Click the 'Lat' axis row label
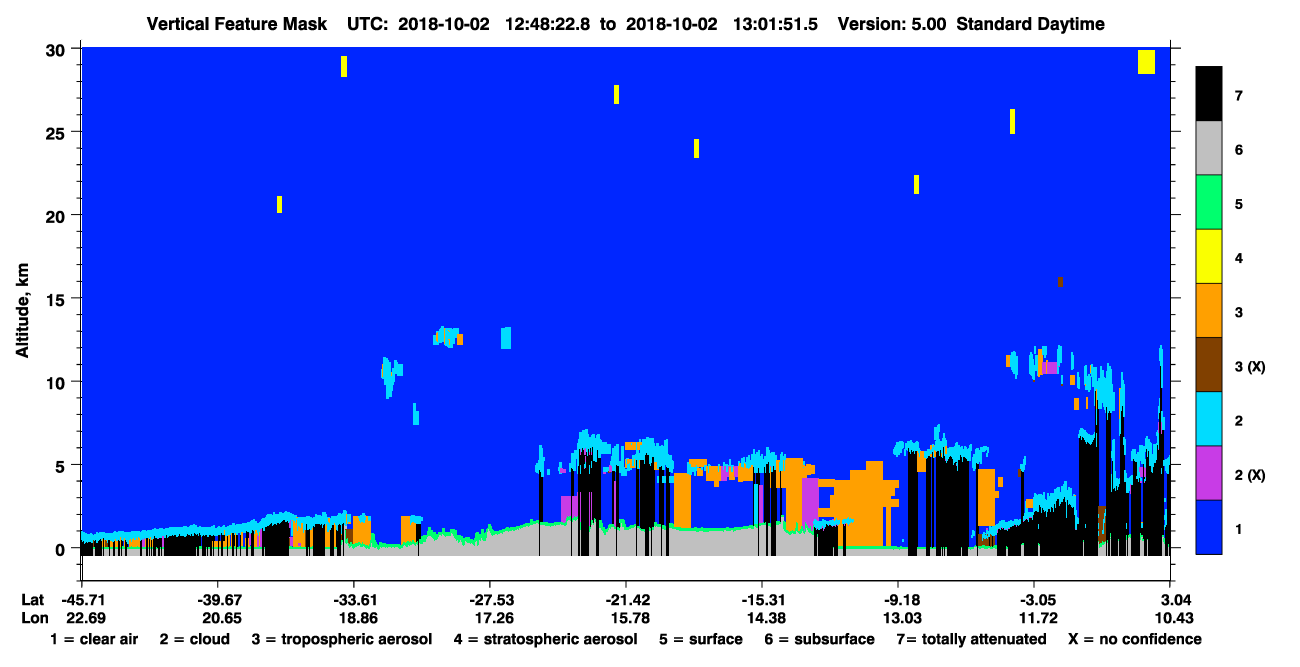The width and height of the screenshot is (1300, 667). tap(33, 600)
